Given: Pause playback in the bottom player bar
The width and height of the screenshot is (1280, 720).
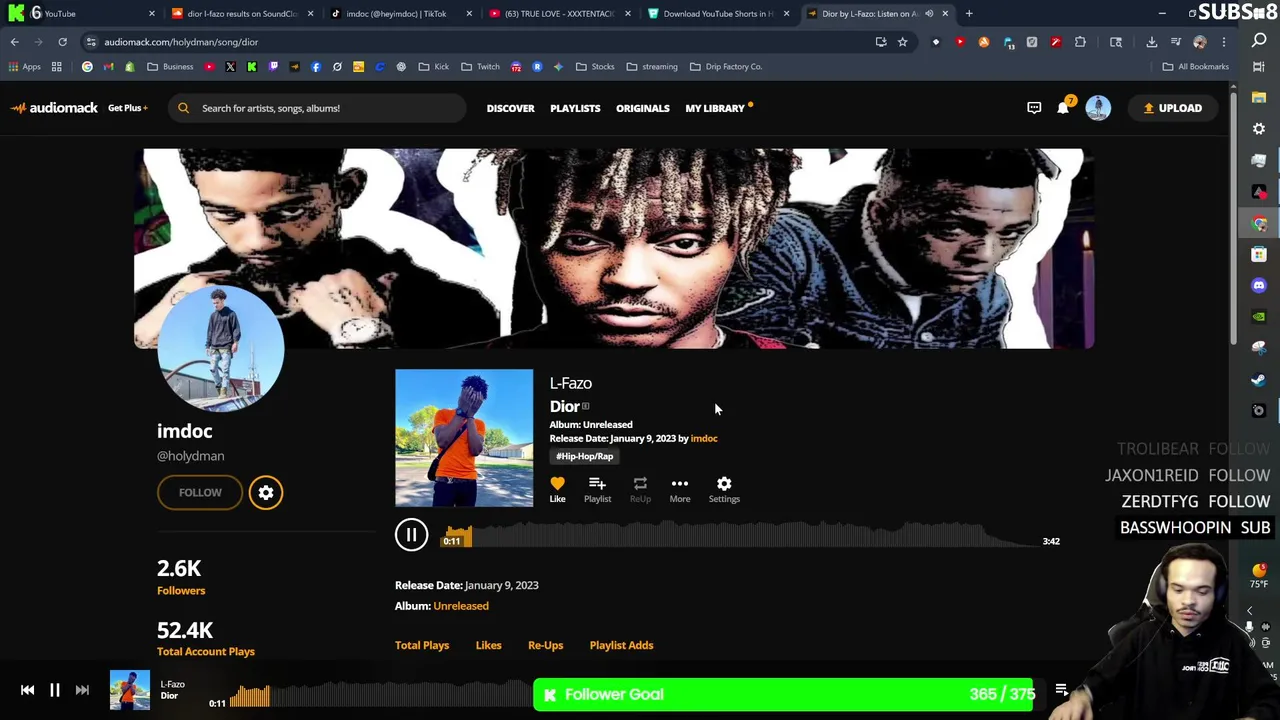Looking at the screenshot, I should (55, 690).
